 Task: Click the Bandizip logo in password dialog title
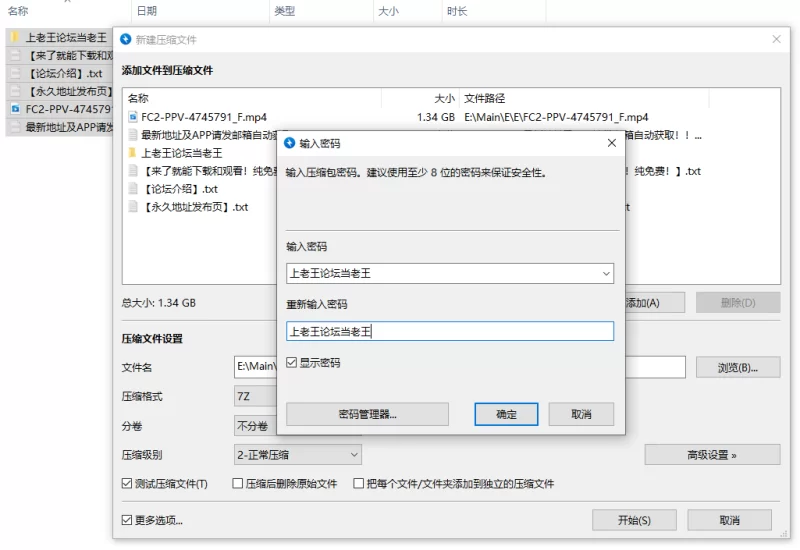click(x=290, y=143)
